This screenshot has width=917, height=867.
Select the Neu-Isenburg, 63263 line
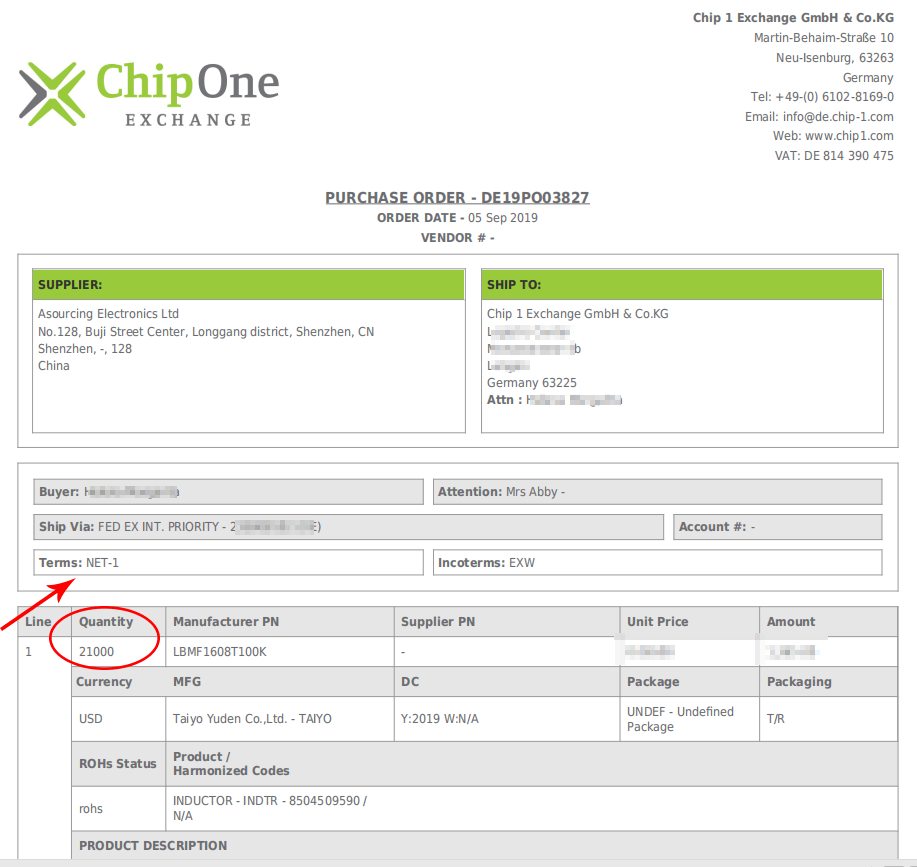835,57
